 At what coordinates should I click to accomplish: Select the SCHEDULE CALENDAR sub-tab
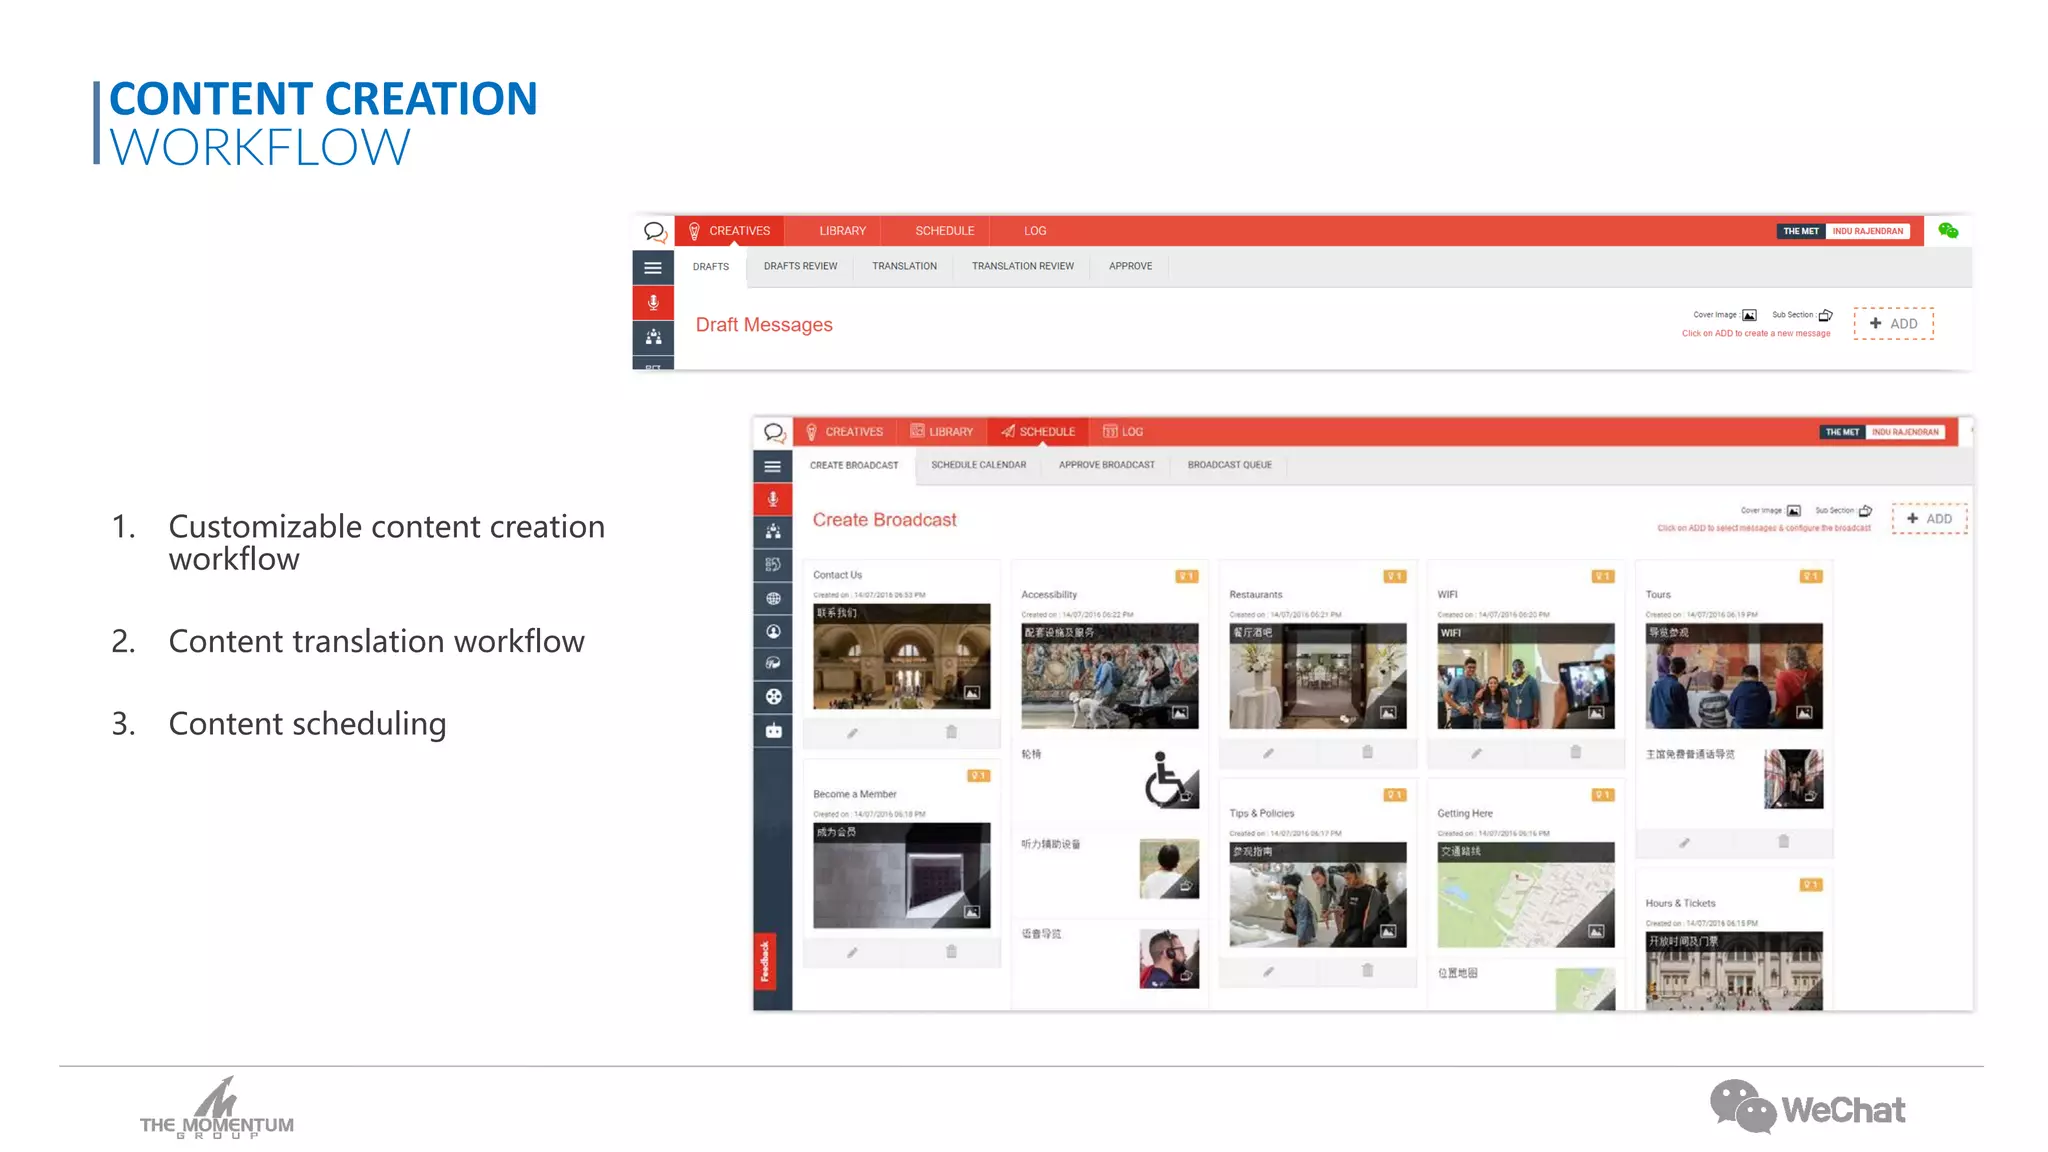[x=978, y=465]
